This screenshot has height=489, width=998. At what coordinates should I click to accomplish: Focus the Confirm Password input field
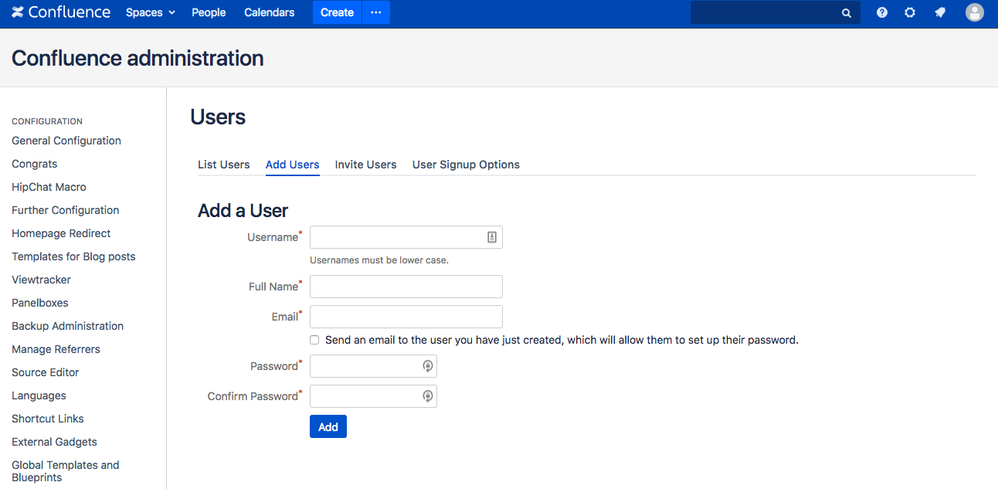(373, 396)
